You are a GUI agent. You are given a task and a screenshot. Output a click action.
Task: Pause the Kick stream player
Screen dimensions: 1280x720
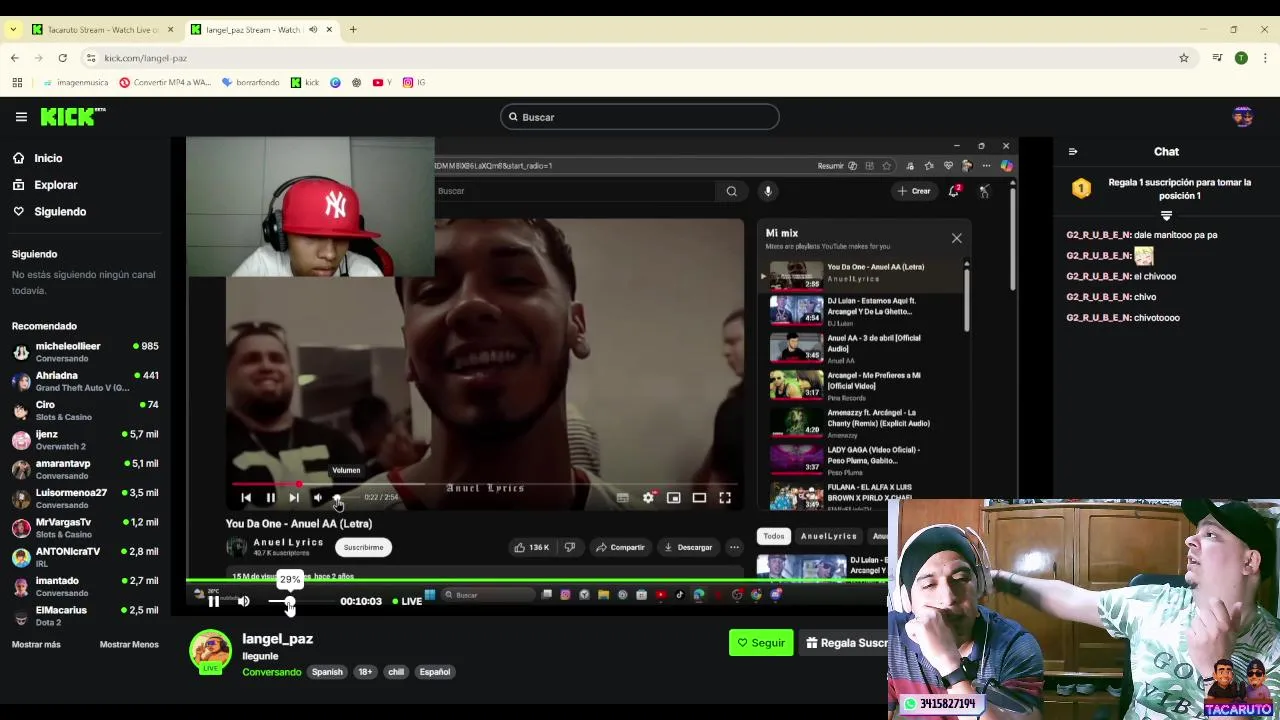(x=213, y=601)
